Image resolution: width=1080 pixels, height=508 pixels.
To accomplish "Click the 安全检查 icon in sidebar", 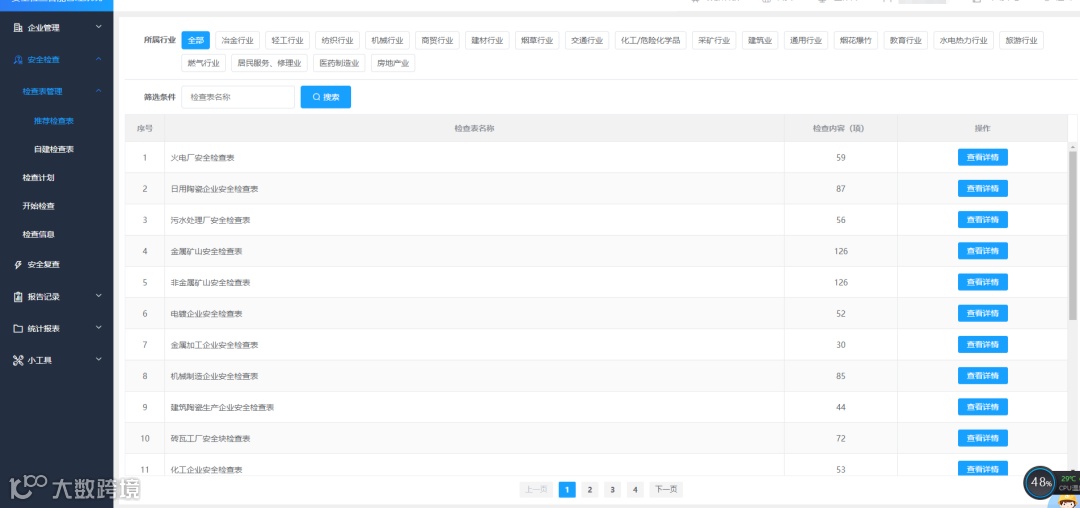I will (18, 59).
